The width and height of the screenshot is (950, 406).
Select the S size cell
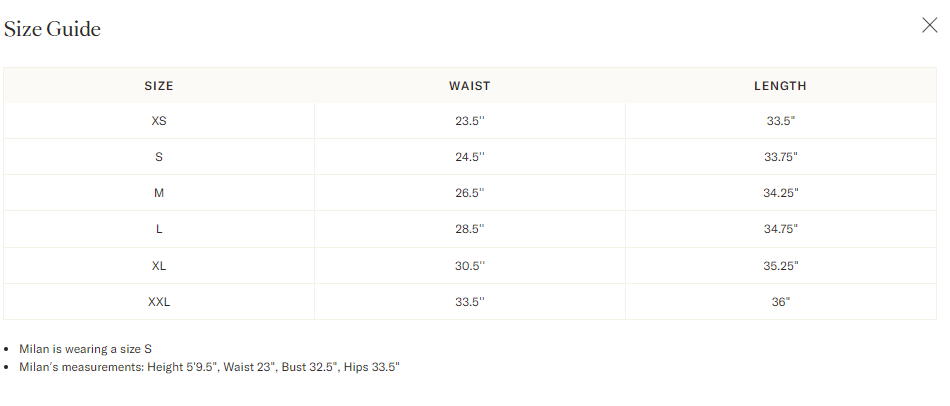159,157
